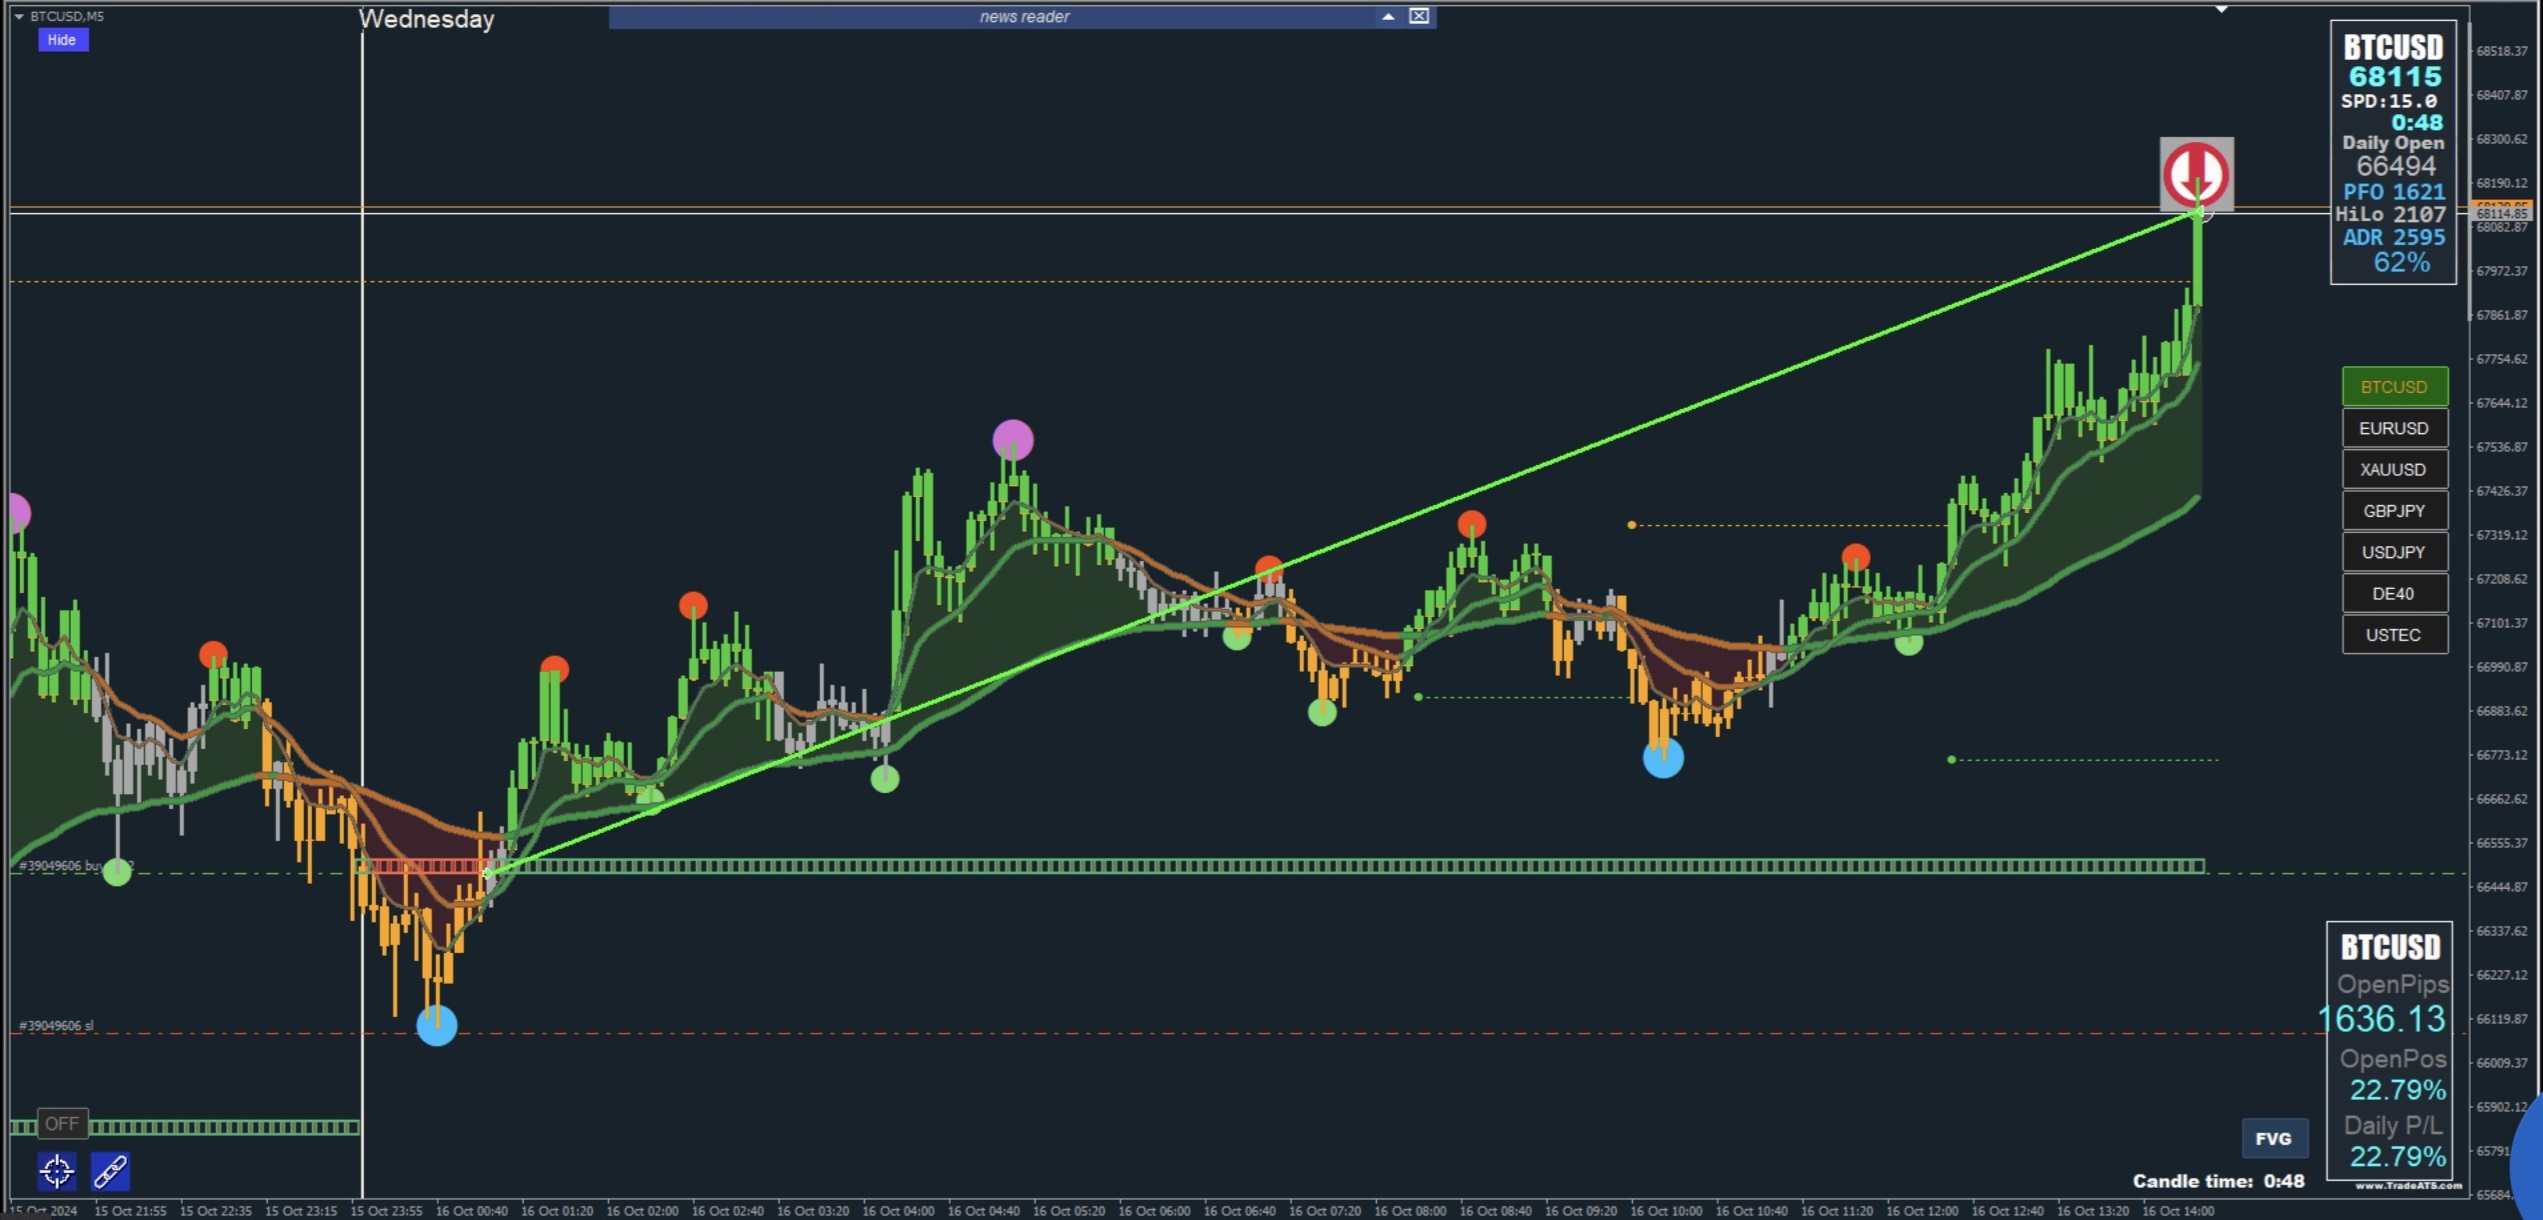Click the sl stop-loss line label

(x=56, y=1026)
